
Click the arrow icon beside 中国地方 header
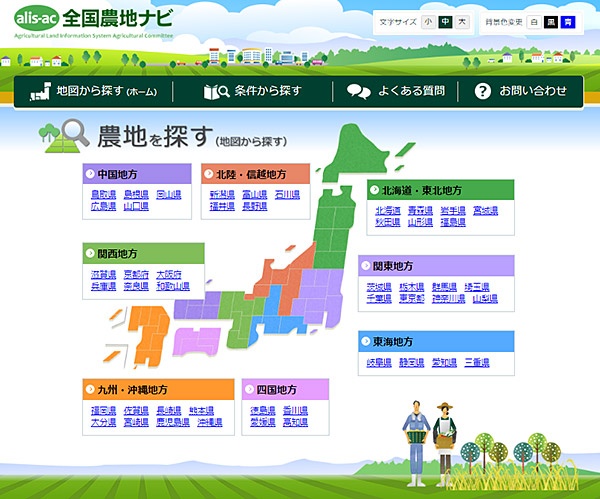[90, 174]
